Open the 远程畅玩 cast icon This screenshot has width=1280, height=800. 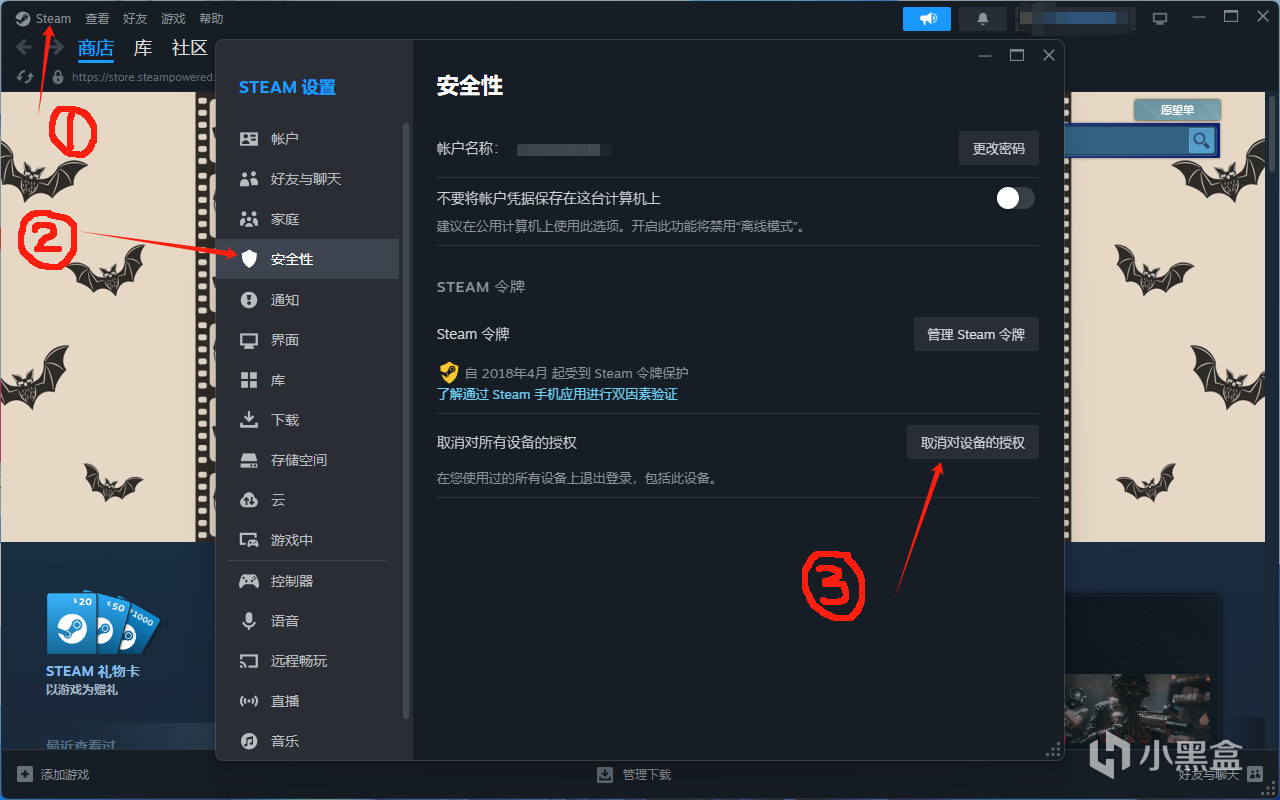tap(249, 661)
